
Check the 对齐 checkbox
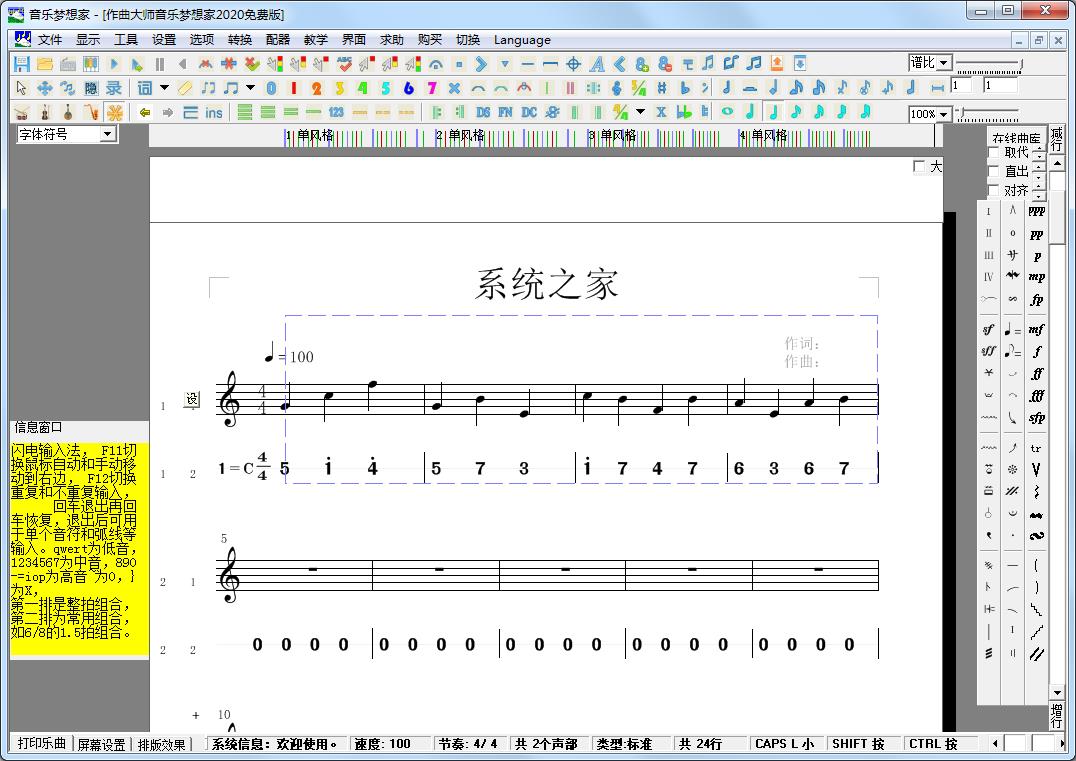(x=993, y=190)
